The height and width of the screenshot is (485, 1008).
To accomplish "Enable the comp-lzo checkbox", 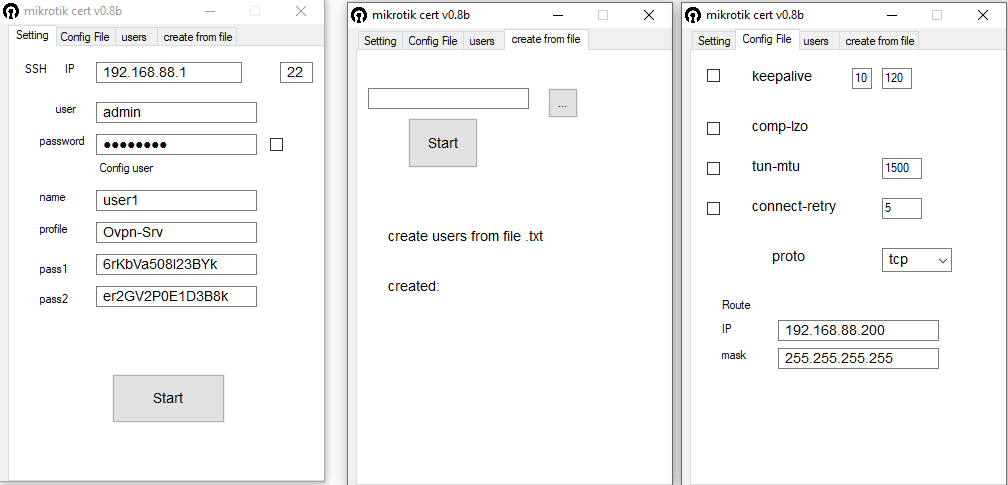I will click(714, 128).
